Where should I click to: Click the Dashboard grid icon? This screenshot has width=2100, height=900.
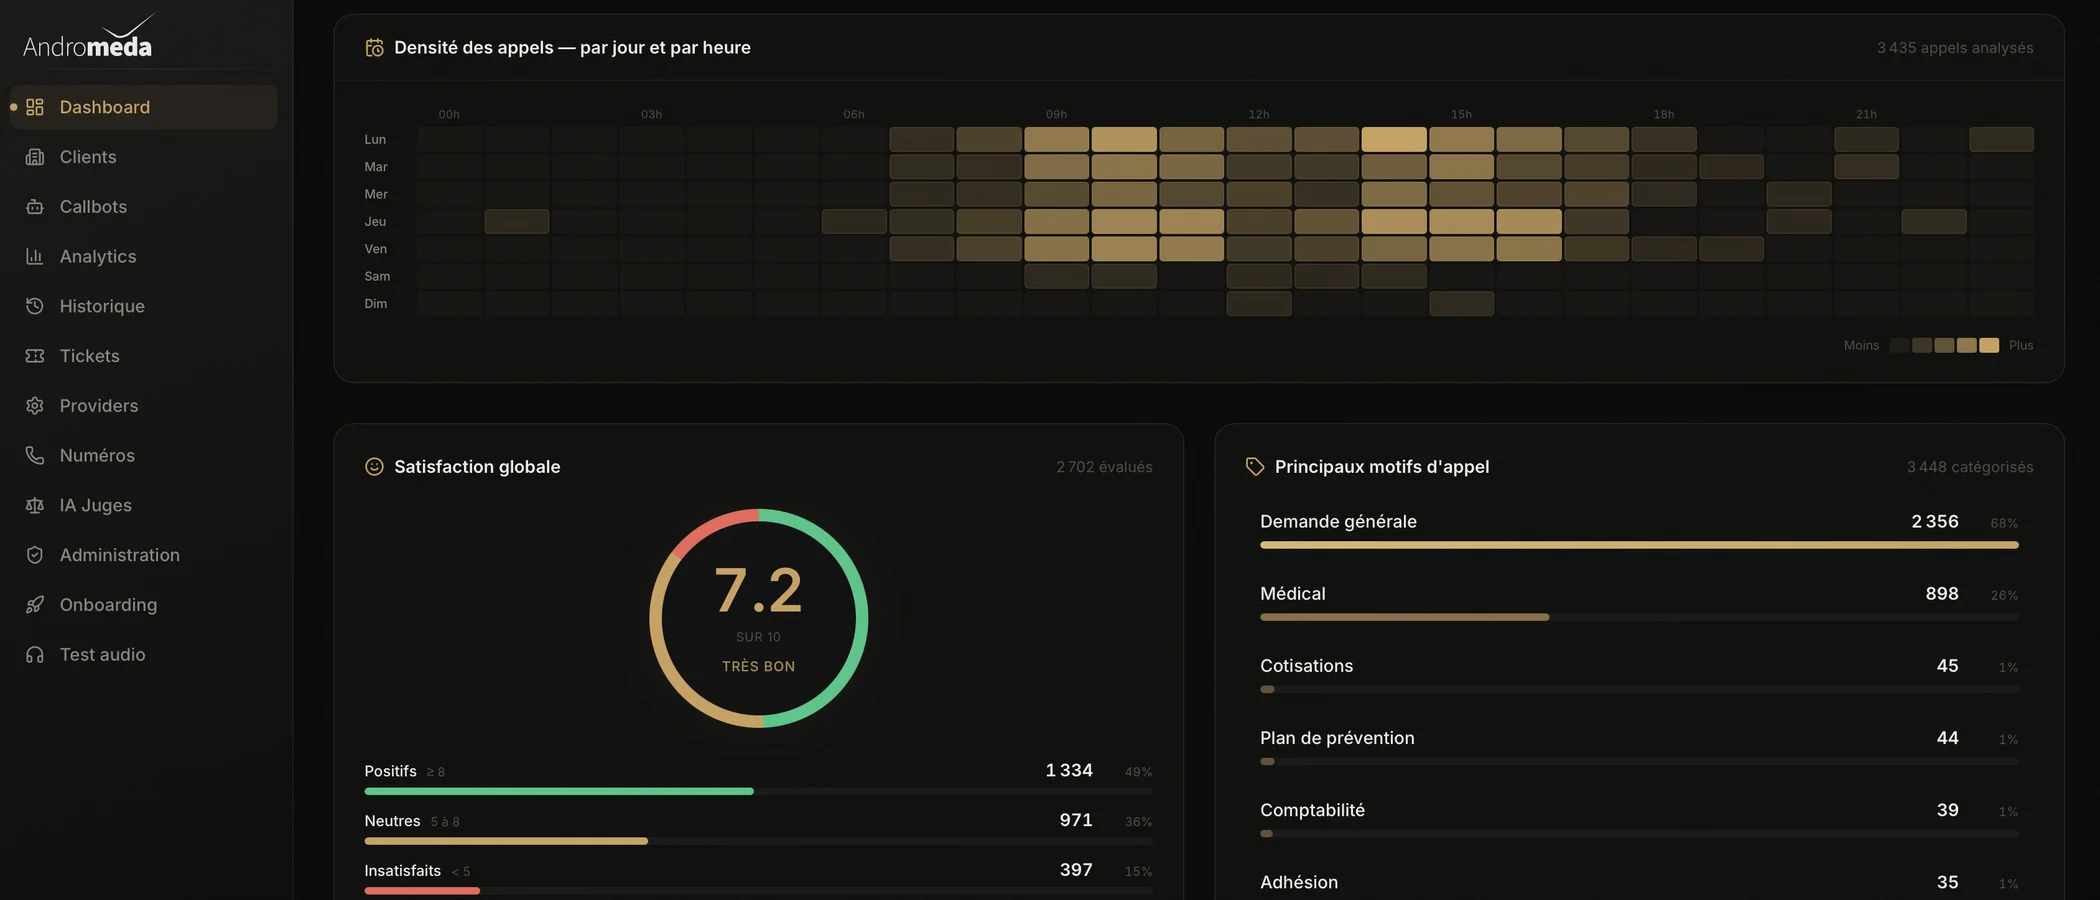[x=35, y=107]
